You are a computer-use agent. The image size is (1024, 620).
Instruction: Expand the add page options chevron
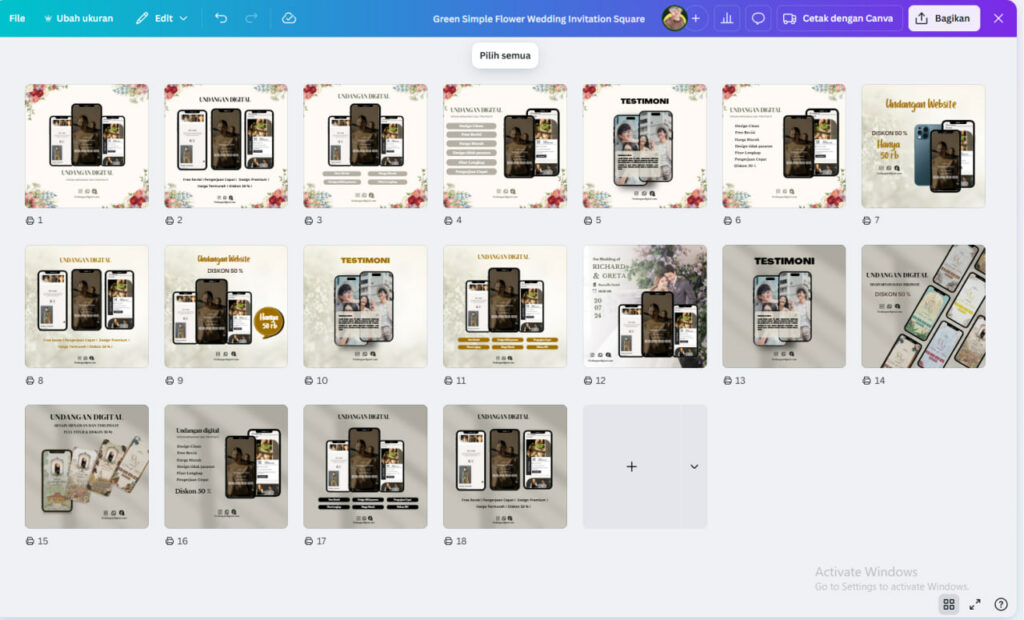pyautogui.click(x=694, y=467)
